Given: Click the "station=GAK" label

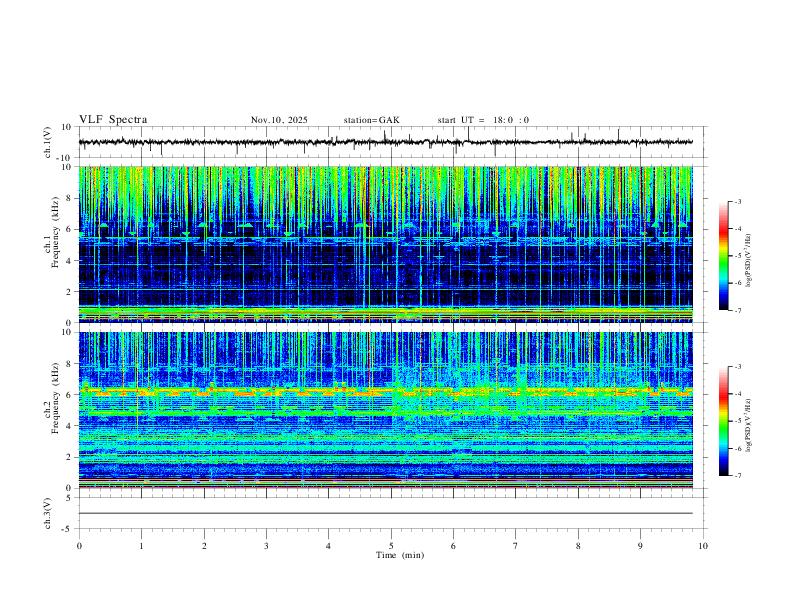Looking at the screenshot, I should (x=371, y=120).
